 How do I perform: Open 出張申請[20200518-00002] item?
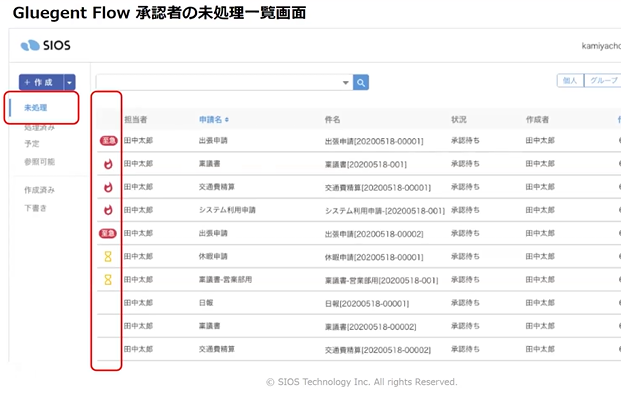[x=374, y=234]
